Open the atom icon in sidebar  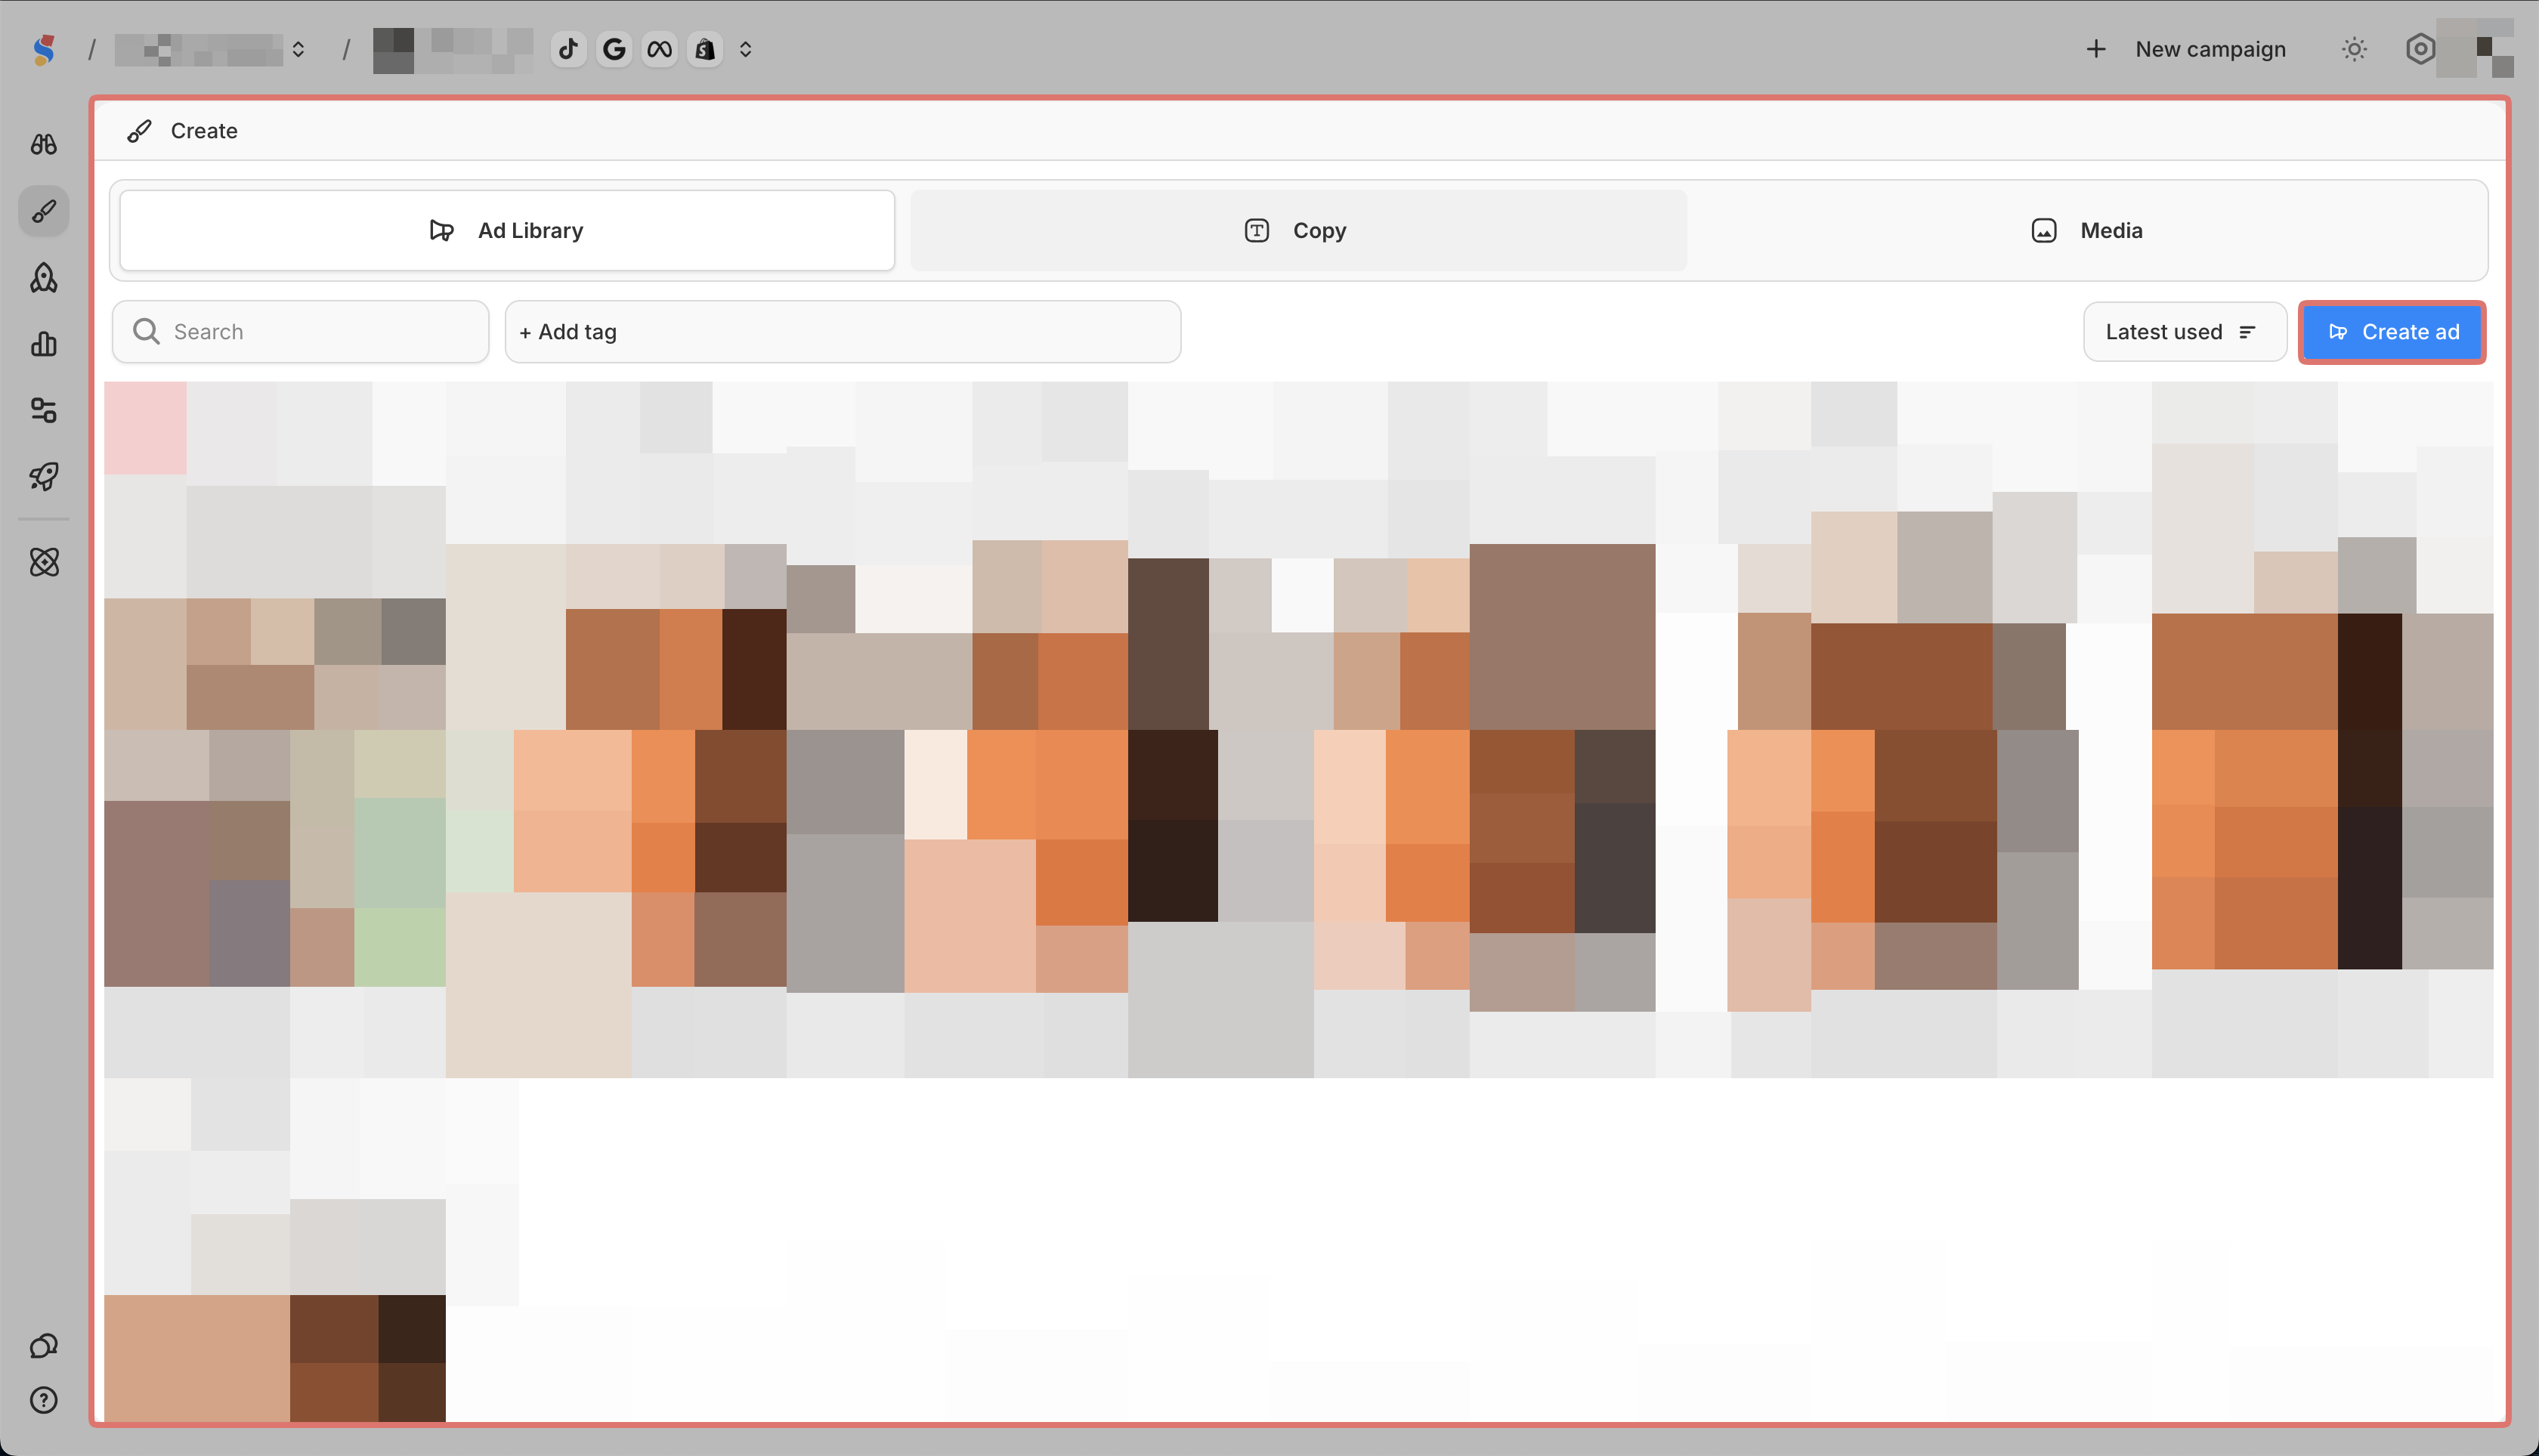(x=43, y=562)
